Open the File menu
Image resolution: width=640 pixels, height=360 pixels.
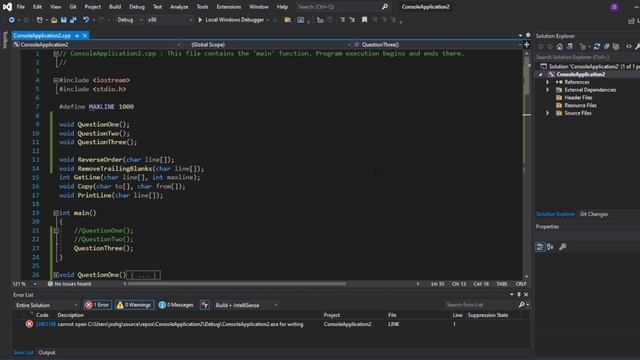[x=20, y=7]
